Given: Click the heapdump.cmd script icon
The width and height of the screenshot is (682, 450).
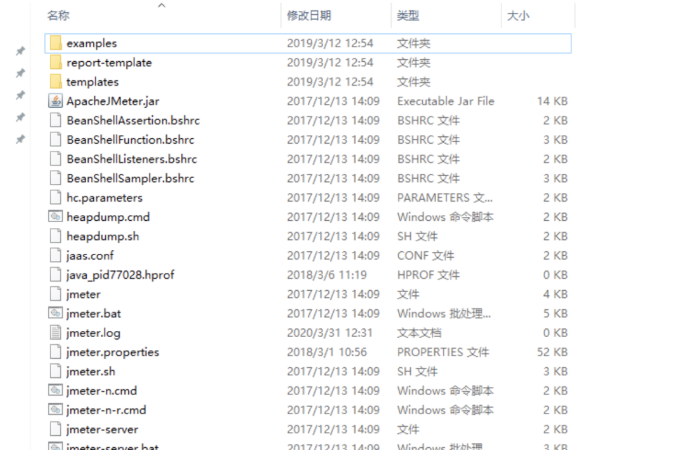Looking at the screenshot, I should click(55, 217).
